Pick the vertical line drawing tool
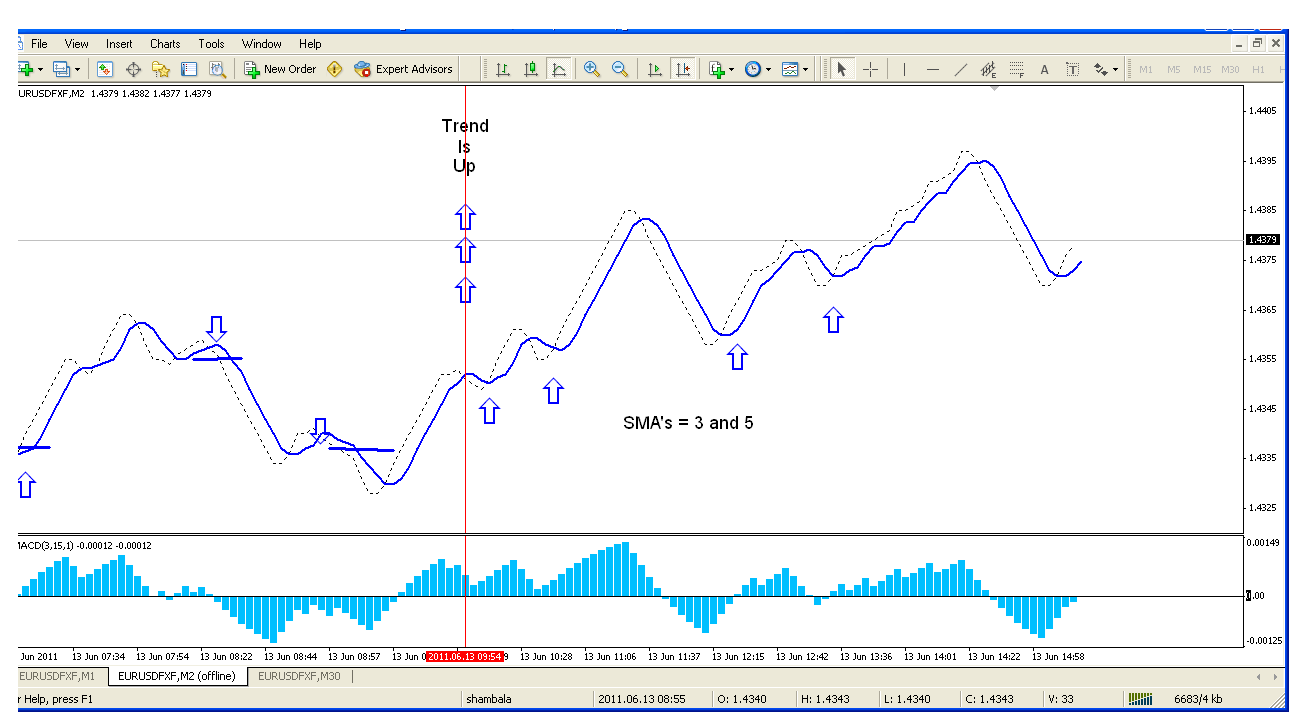Screen dimensions: 1289x712 (904, 69)
